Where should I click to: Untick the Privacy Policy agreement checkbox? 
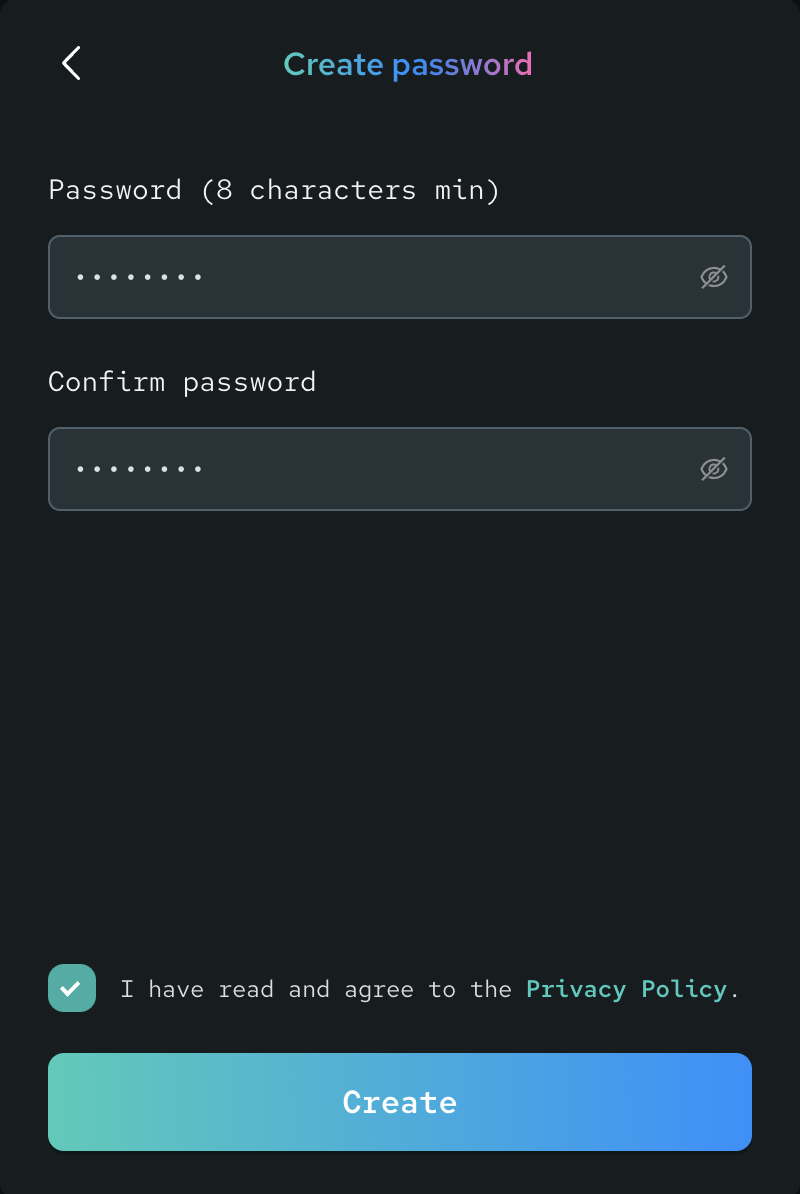(72, 988)
